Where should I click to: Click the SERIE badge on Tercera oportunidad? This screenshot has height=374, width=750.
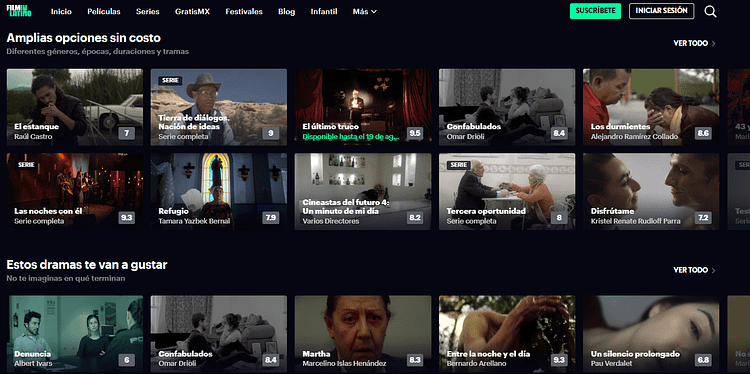coord(459,165)
